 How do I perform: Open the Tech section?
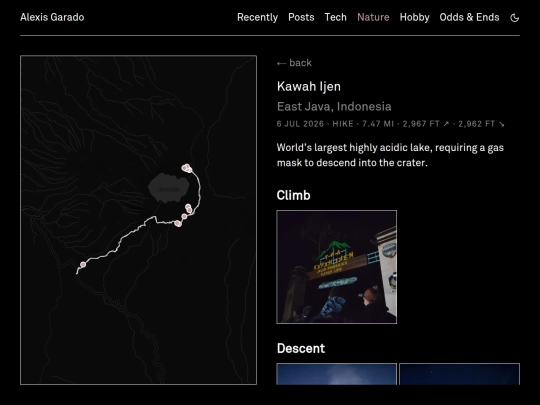(x=335, y=17)
